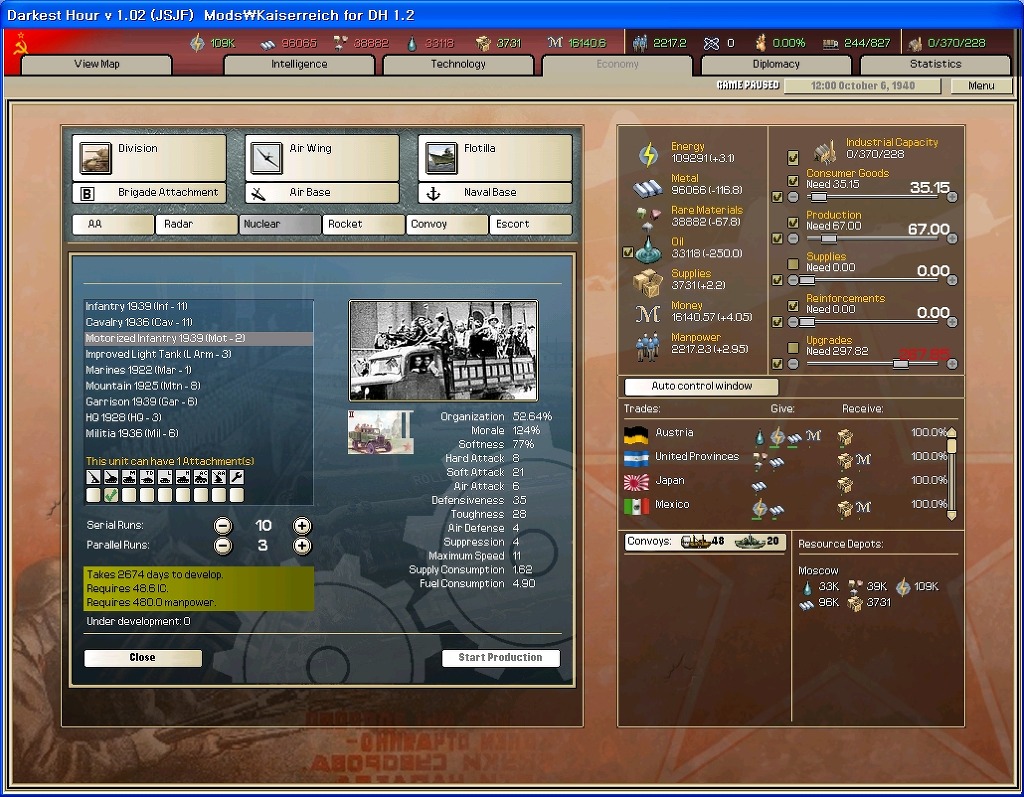Image resolution: width=1024 pixels, height=797 pixels.
Task: Click the Money icon in resources panel
Action: 648,315
